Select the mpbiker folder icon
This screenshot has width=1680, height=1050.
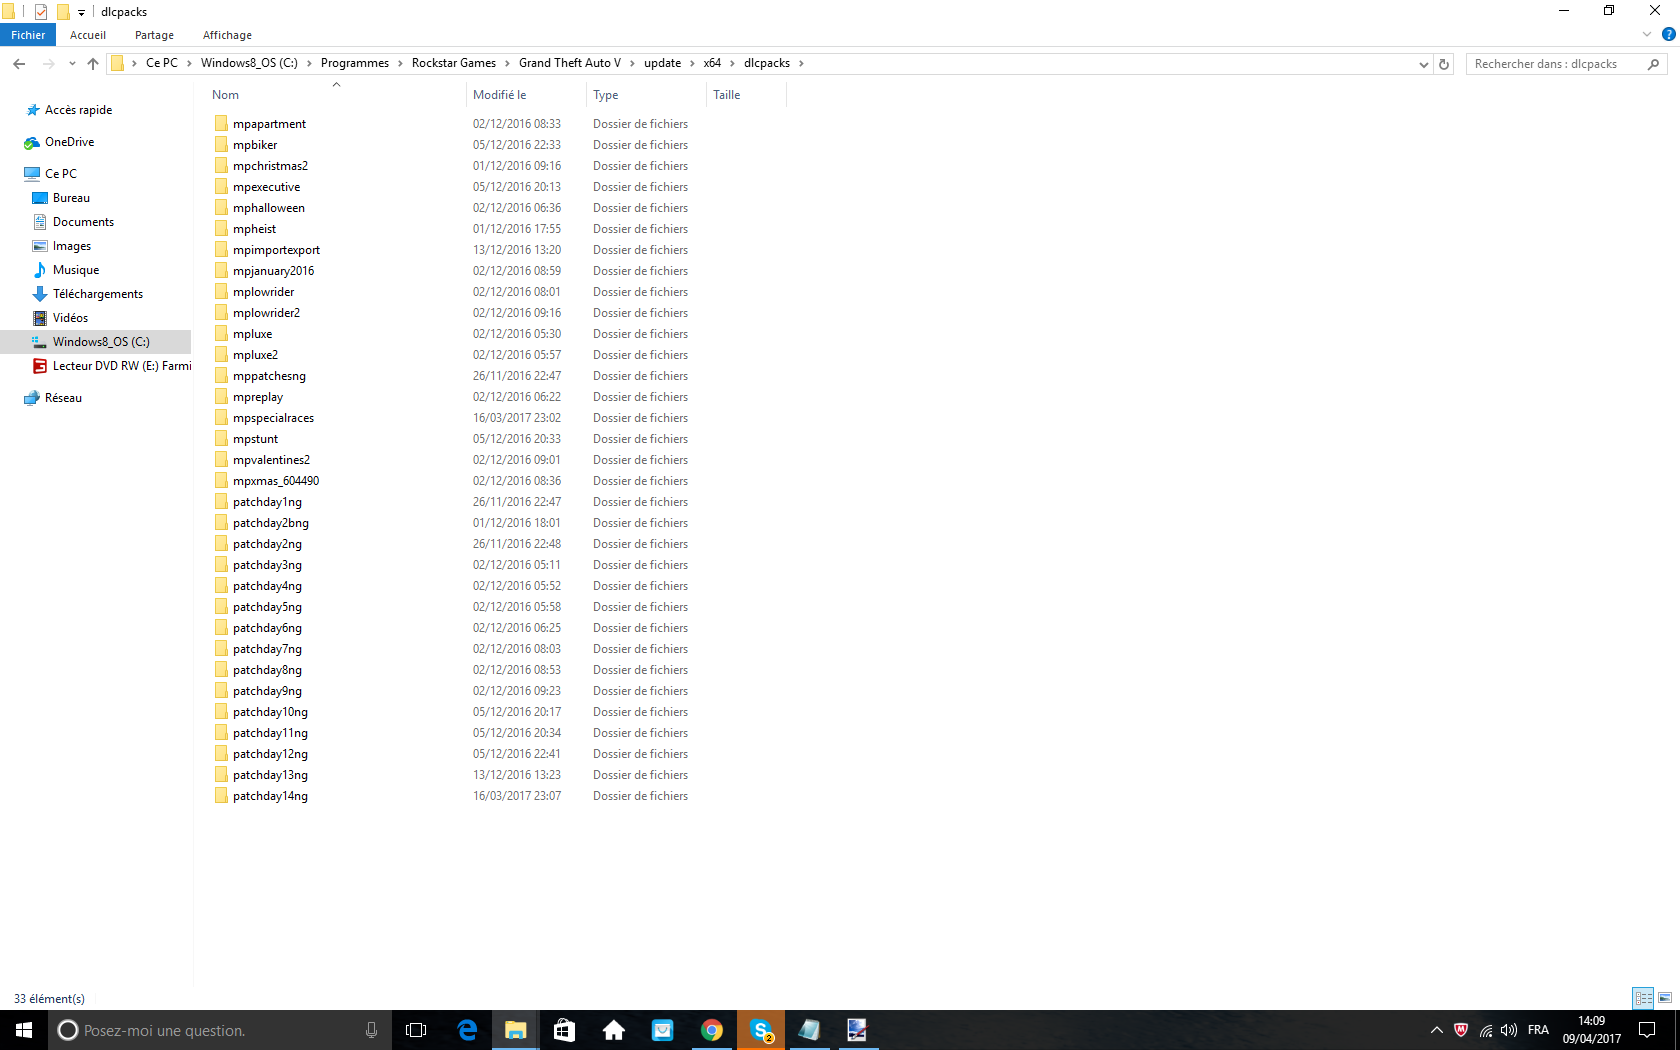pyautogui.click(x=221, y=145)
